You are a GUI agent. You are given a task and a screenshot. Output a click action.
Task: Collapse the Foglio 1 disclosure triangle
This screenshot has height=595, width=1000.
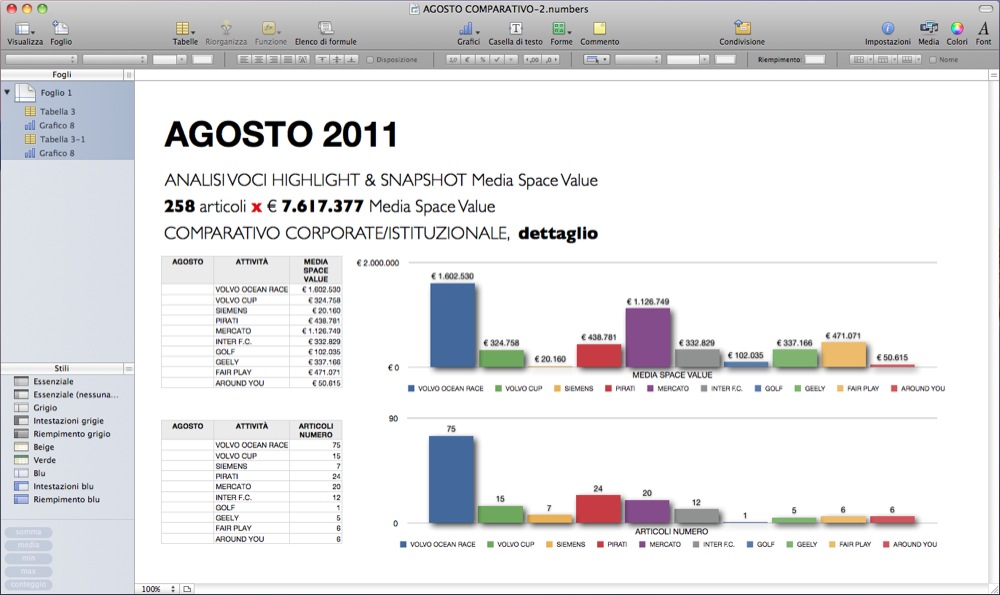coord(8,92)
